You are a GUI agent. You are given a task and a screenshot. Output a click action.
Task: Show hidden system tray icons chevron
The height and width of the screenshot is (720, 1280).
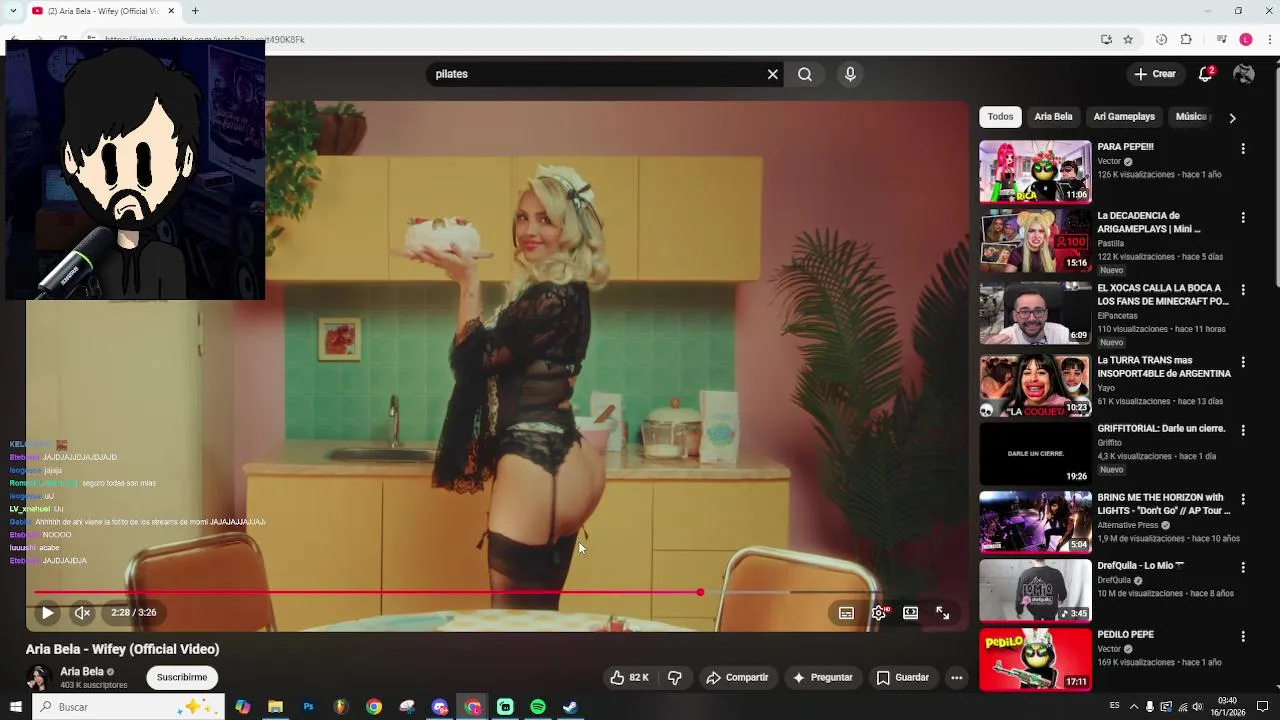[x=1134, y=707]
